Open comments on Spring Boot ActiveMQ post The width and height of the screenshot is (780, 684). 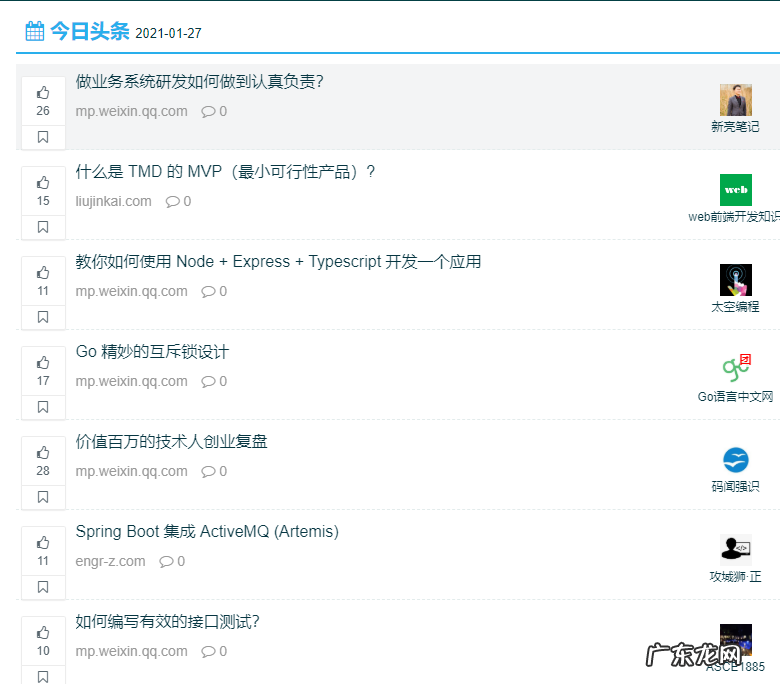click(172, 562)
